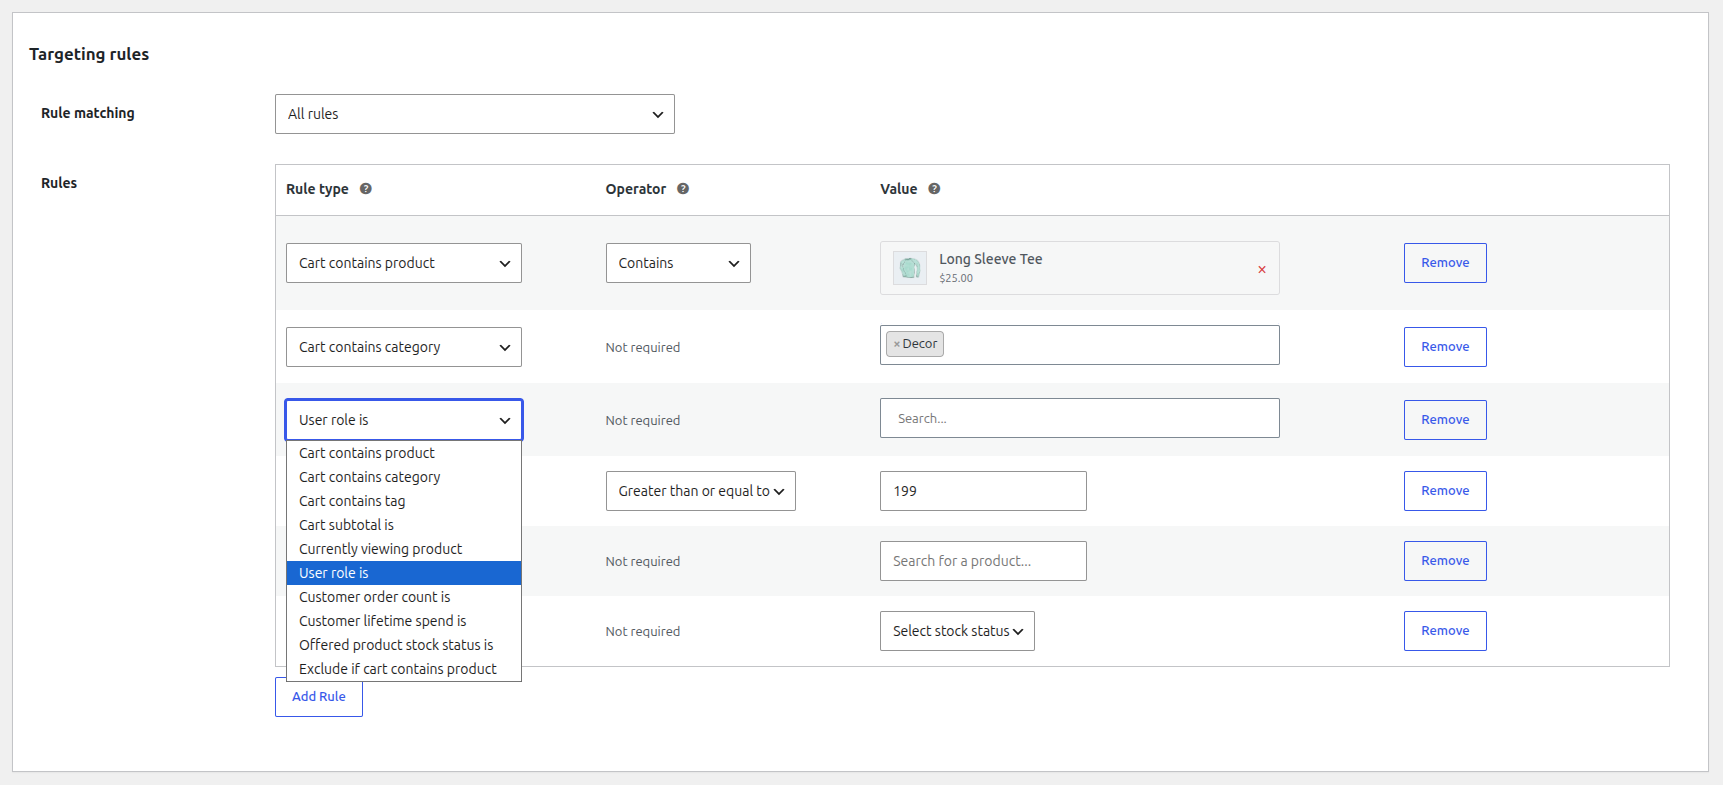Screen dimensions: 1723x785
Task: Remove the Long Sleeve Tee rule row
Action: [1445, 263]
